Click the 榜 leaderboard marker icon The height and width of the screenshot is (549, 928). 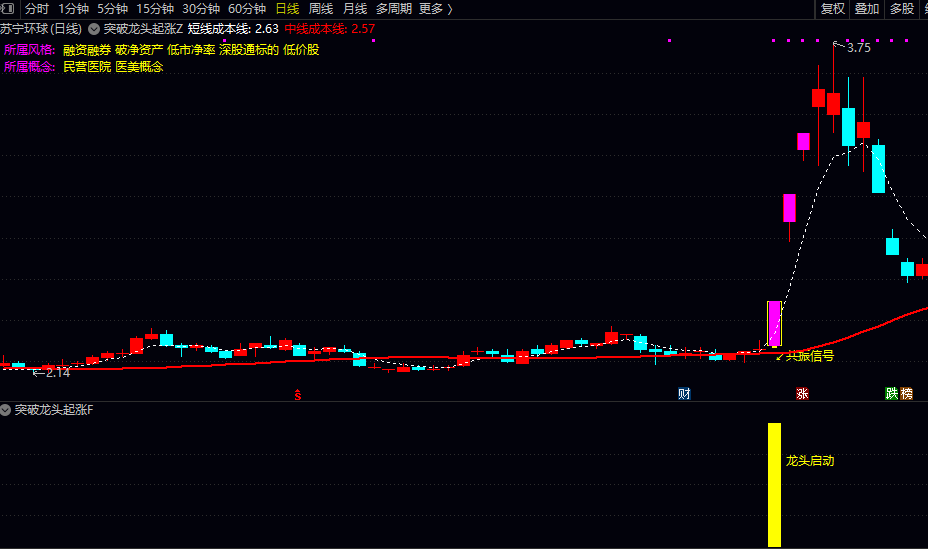906,393
